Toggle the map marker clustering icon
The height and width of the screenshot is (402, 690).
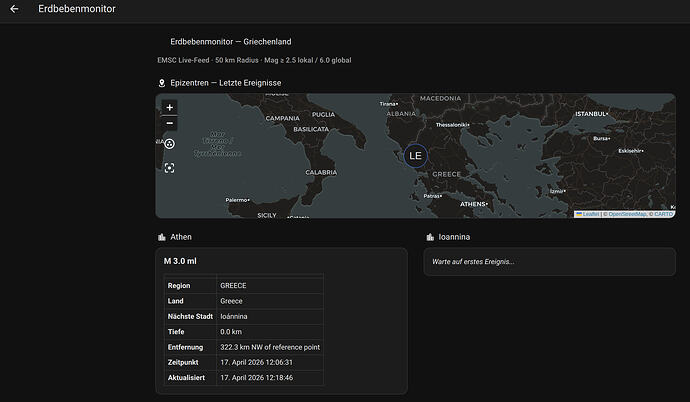169,144
